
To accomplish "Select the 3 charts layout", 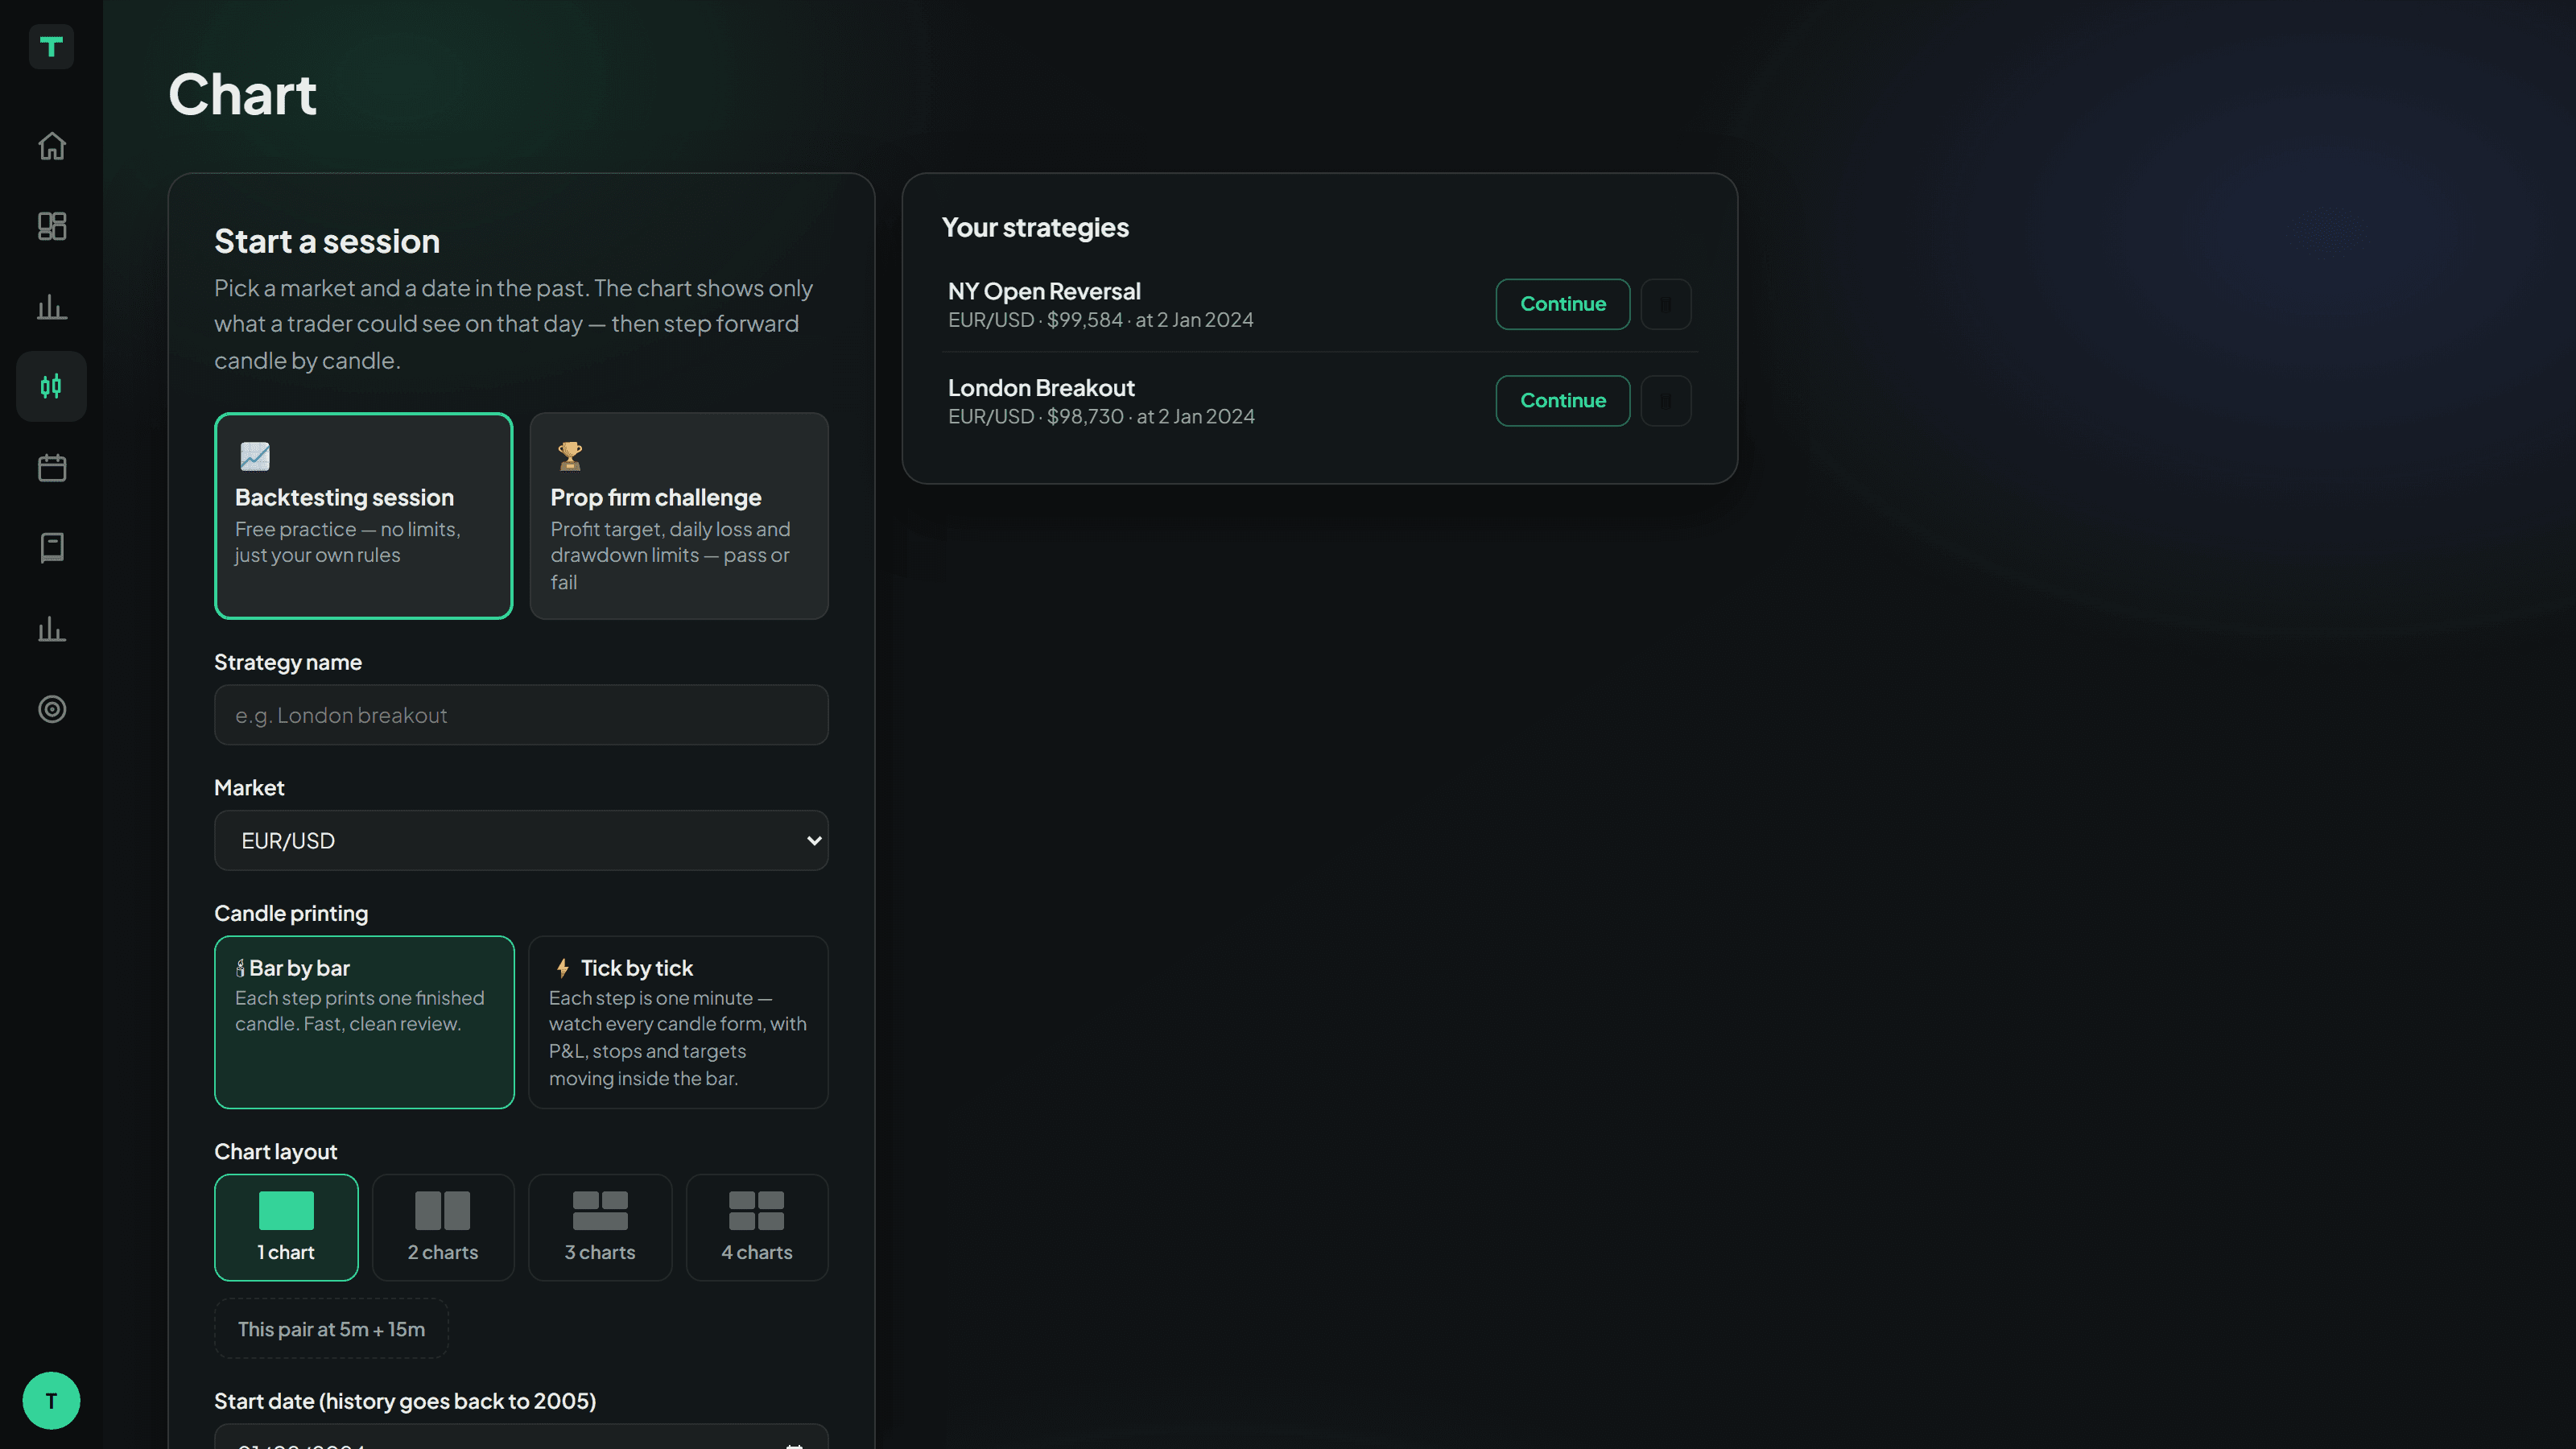I will [600, 1227].
